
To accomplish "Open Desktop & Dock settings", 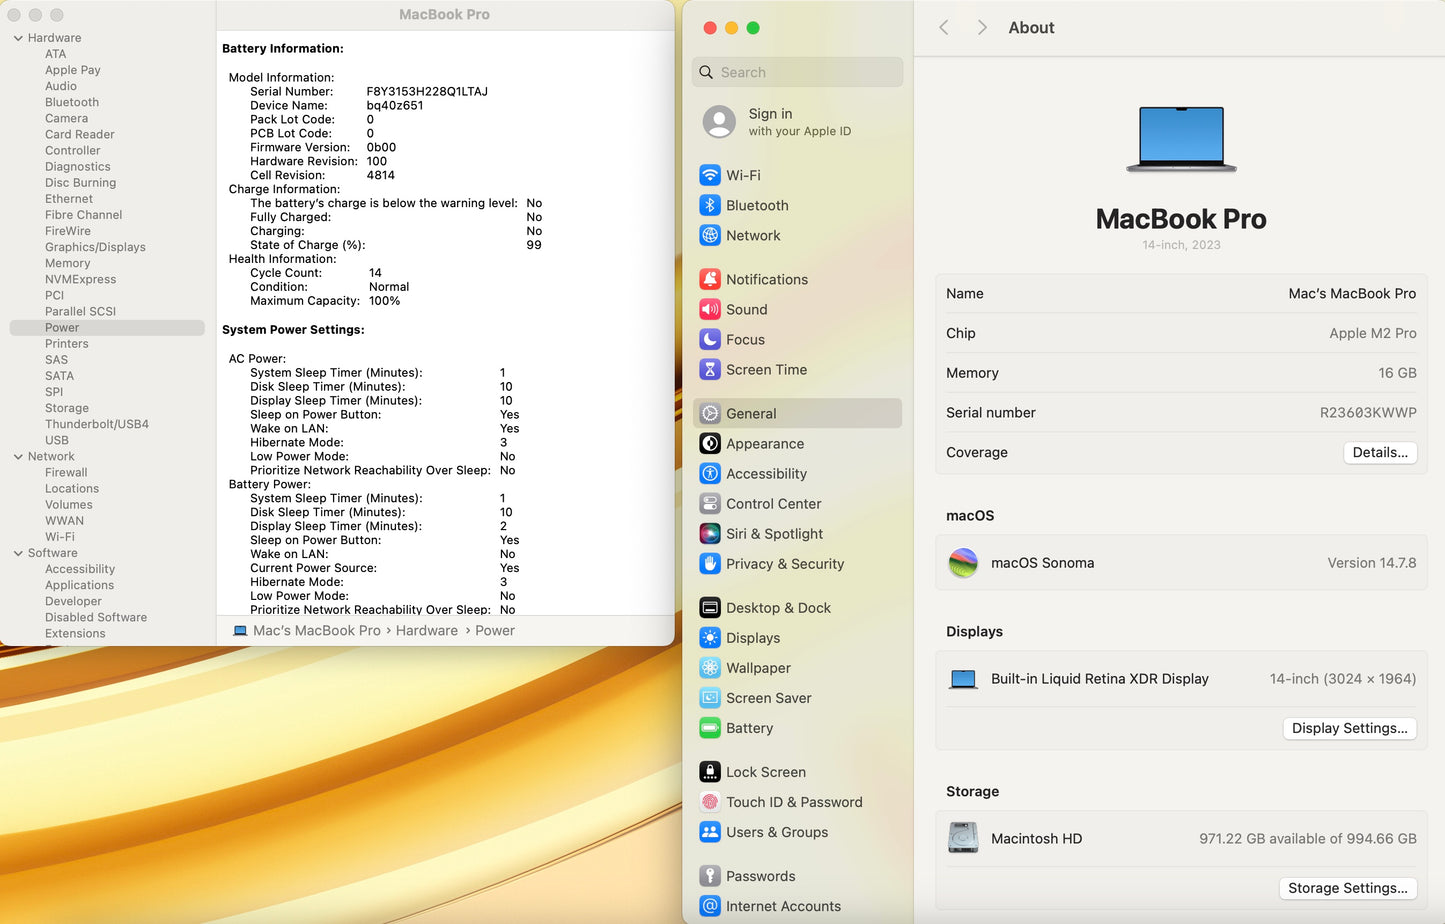I will click(710, 607).
